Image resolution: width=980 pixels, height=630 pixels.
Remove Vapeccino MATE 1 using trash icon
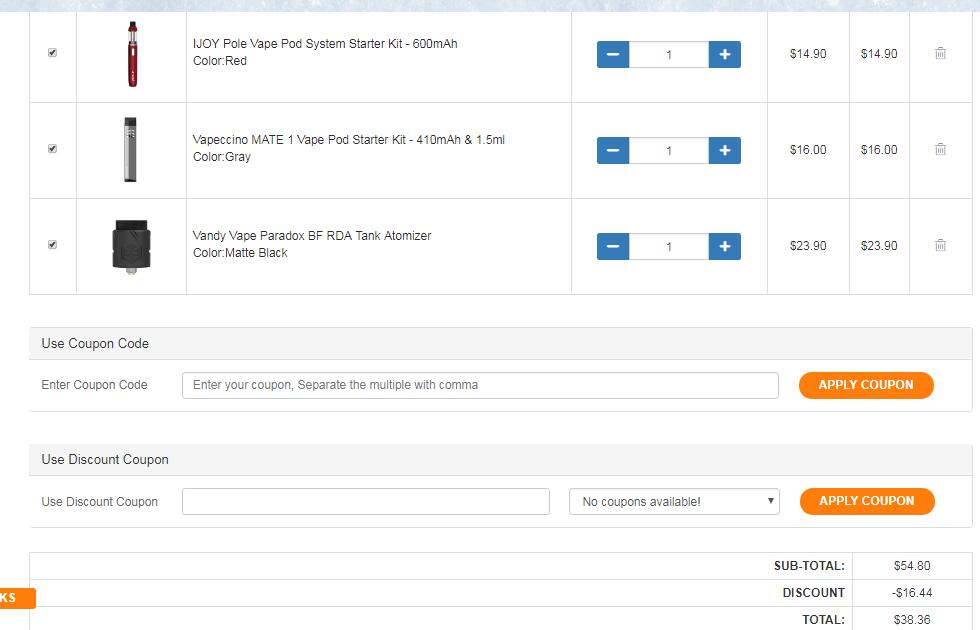pyautogui.click(x=940, y=150)
